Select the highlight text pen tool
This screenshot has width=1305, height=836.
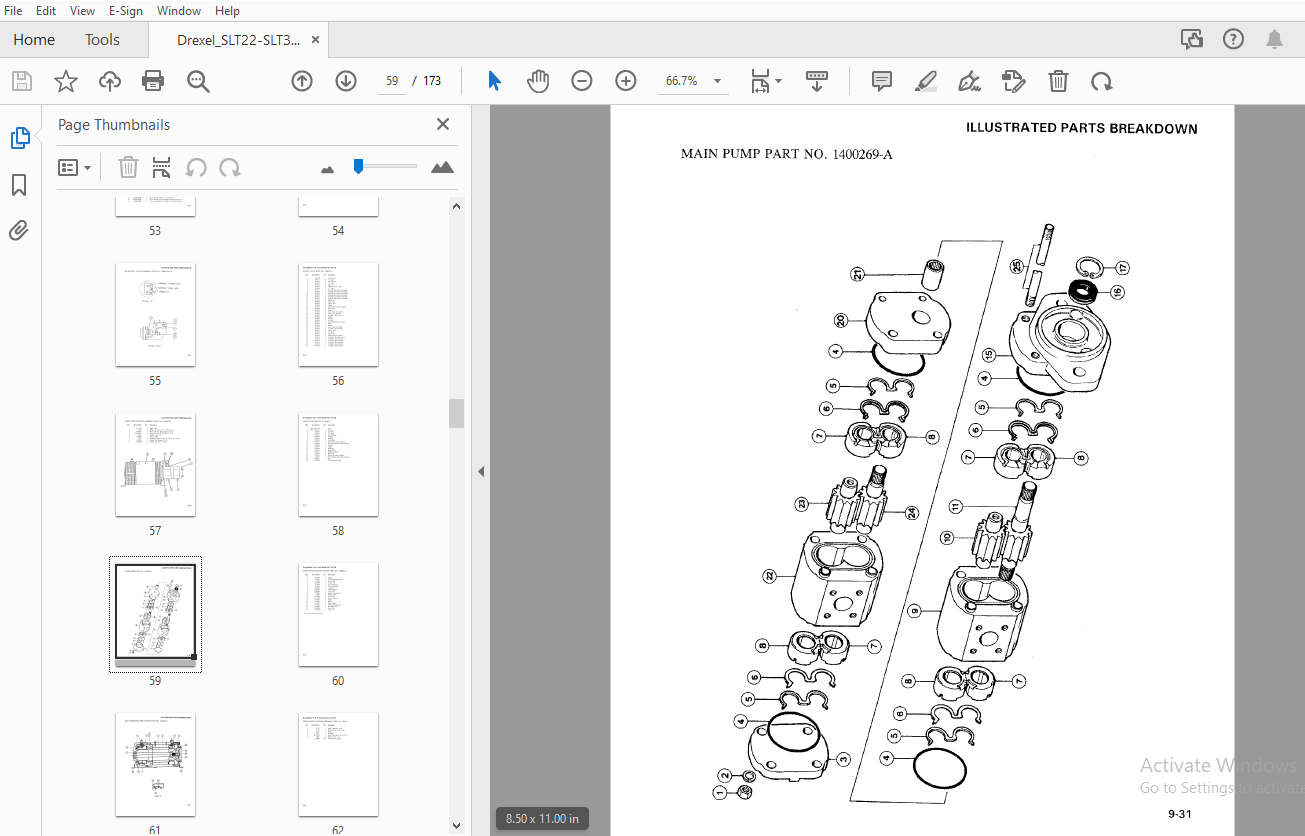point(926,81)
